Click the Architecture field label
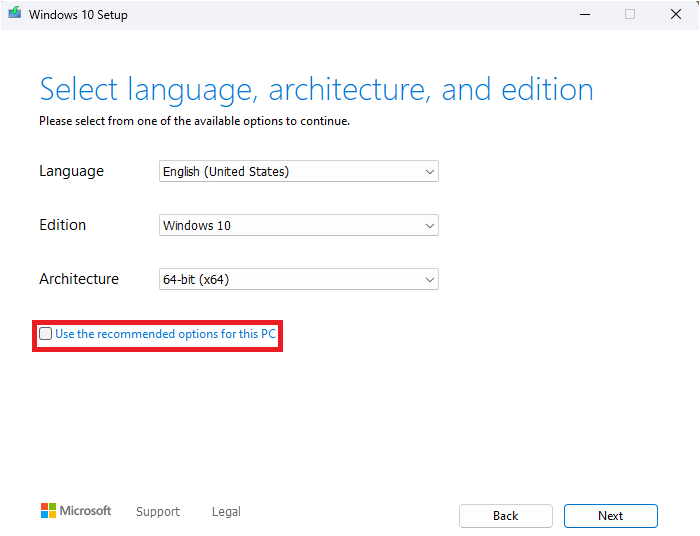Image resolution: width=700 pixels, height=536 pixels. pyautogui.click(x=79, y=279)
